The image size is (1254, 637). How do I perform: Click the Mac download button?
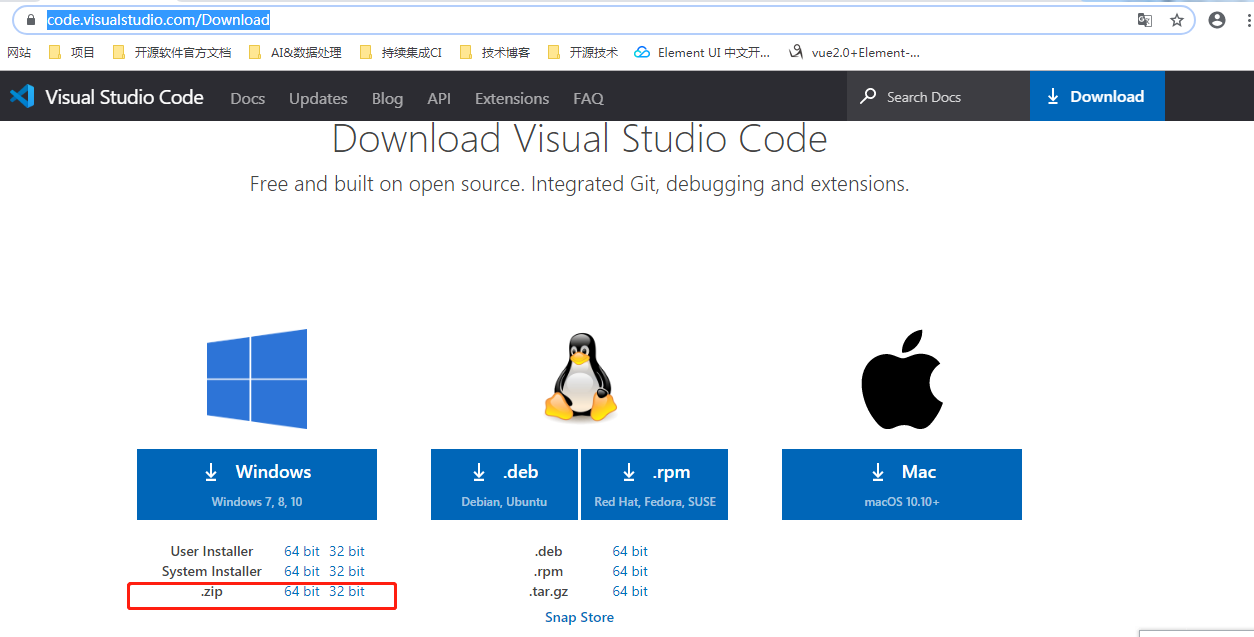tap(902, 485)
